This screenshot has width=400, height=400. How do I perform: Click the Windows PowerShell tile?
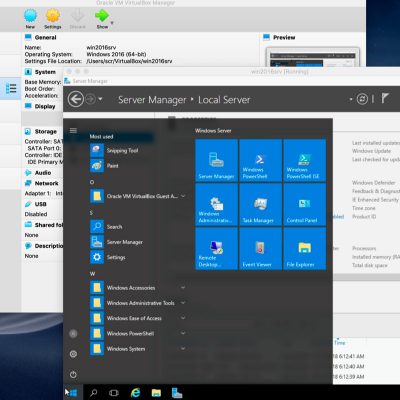click(260, 161)
